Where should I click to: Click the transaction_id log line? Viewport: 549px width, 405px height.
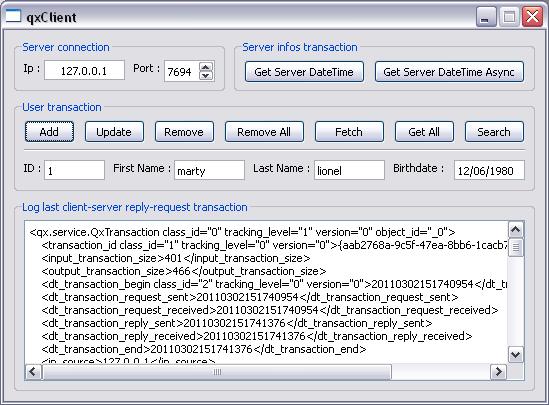(x=274, y=245)
